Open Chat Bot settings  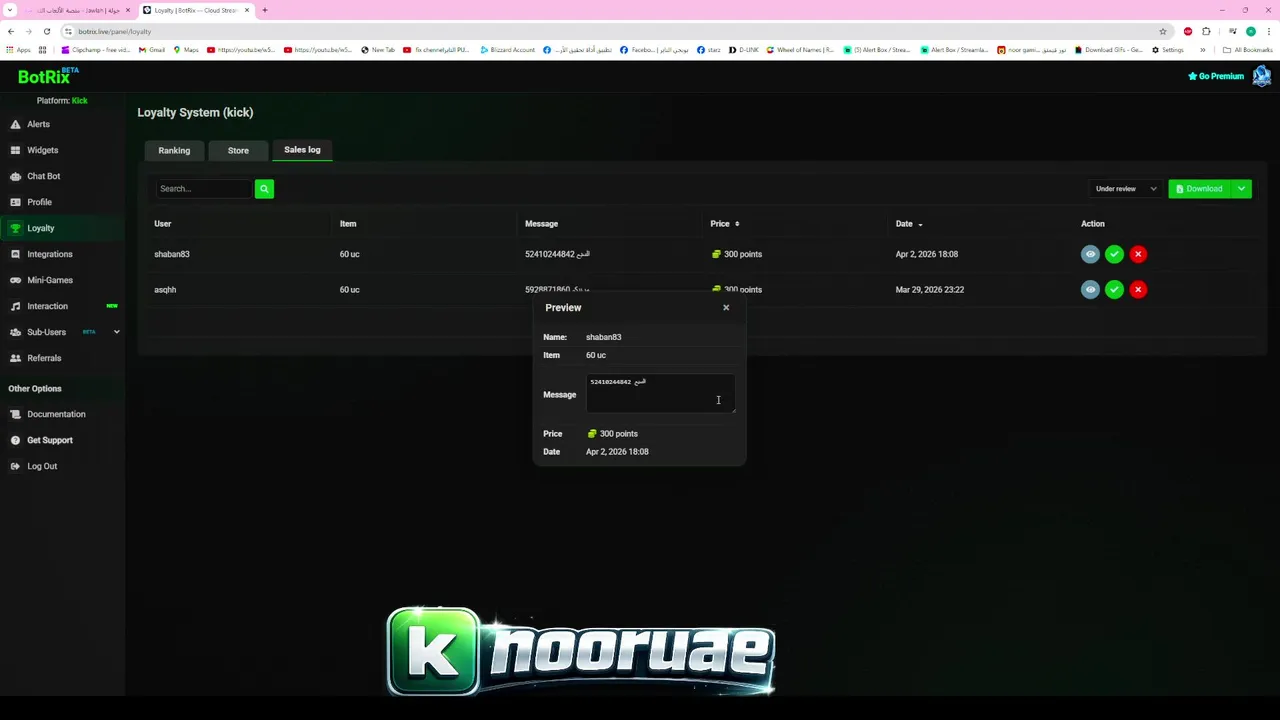point(43,176)
